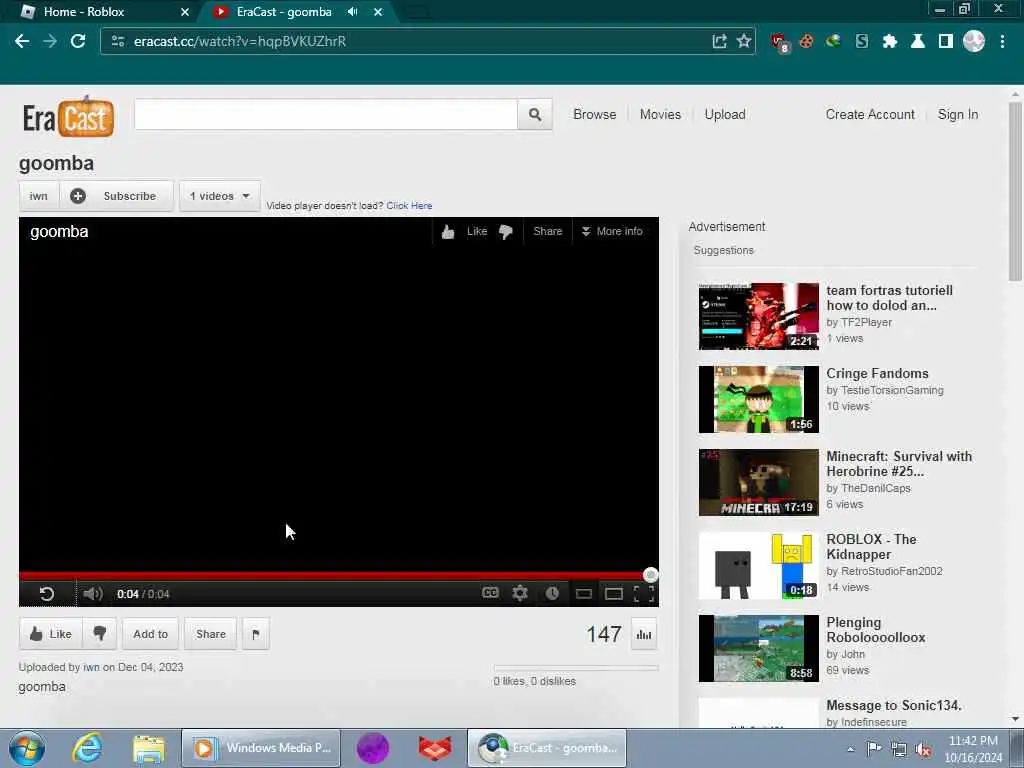The image size is (1024, 768).
Task: Open the Windows Start button
Action: (x=27, y=748)
